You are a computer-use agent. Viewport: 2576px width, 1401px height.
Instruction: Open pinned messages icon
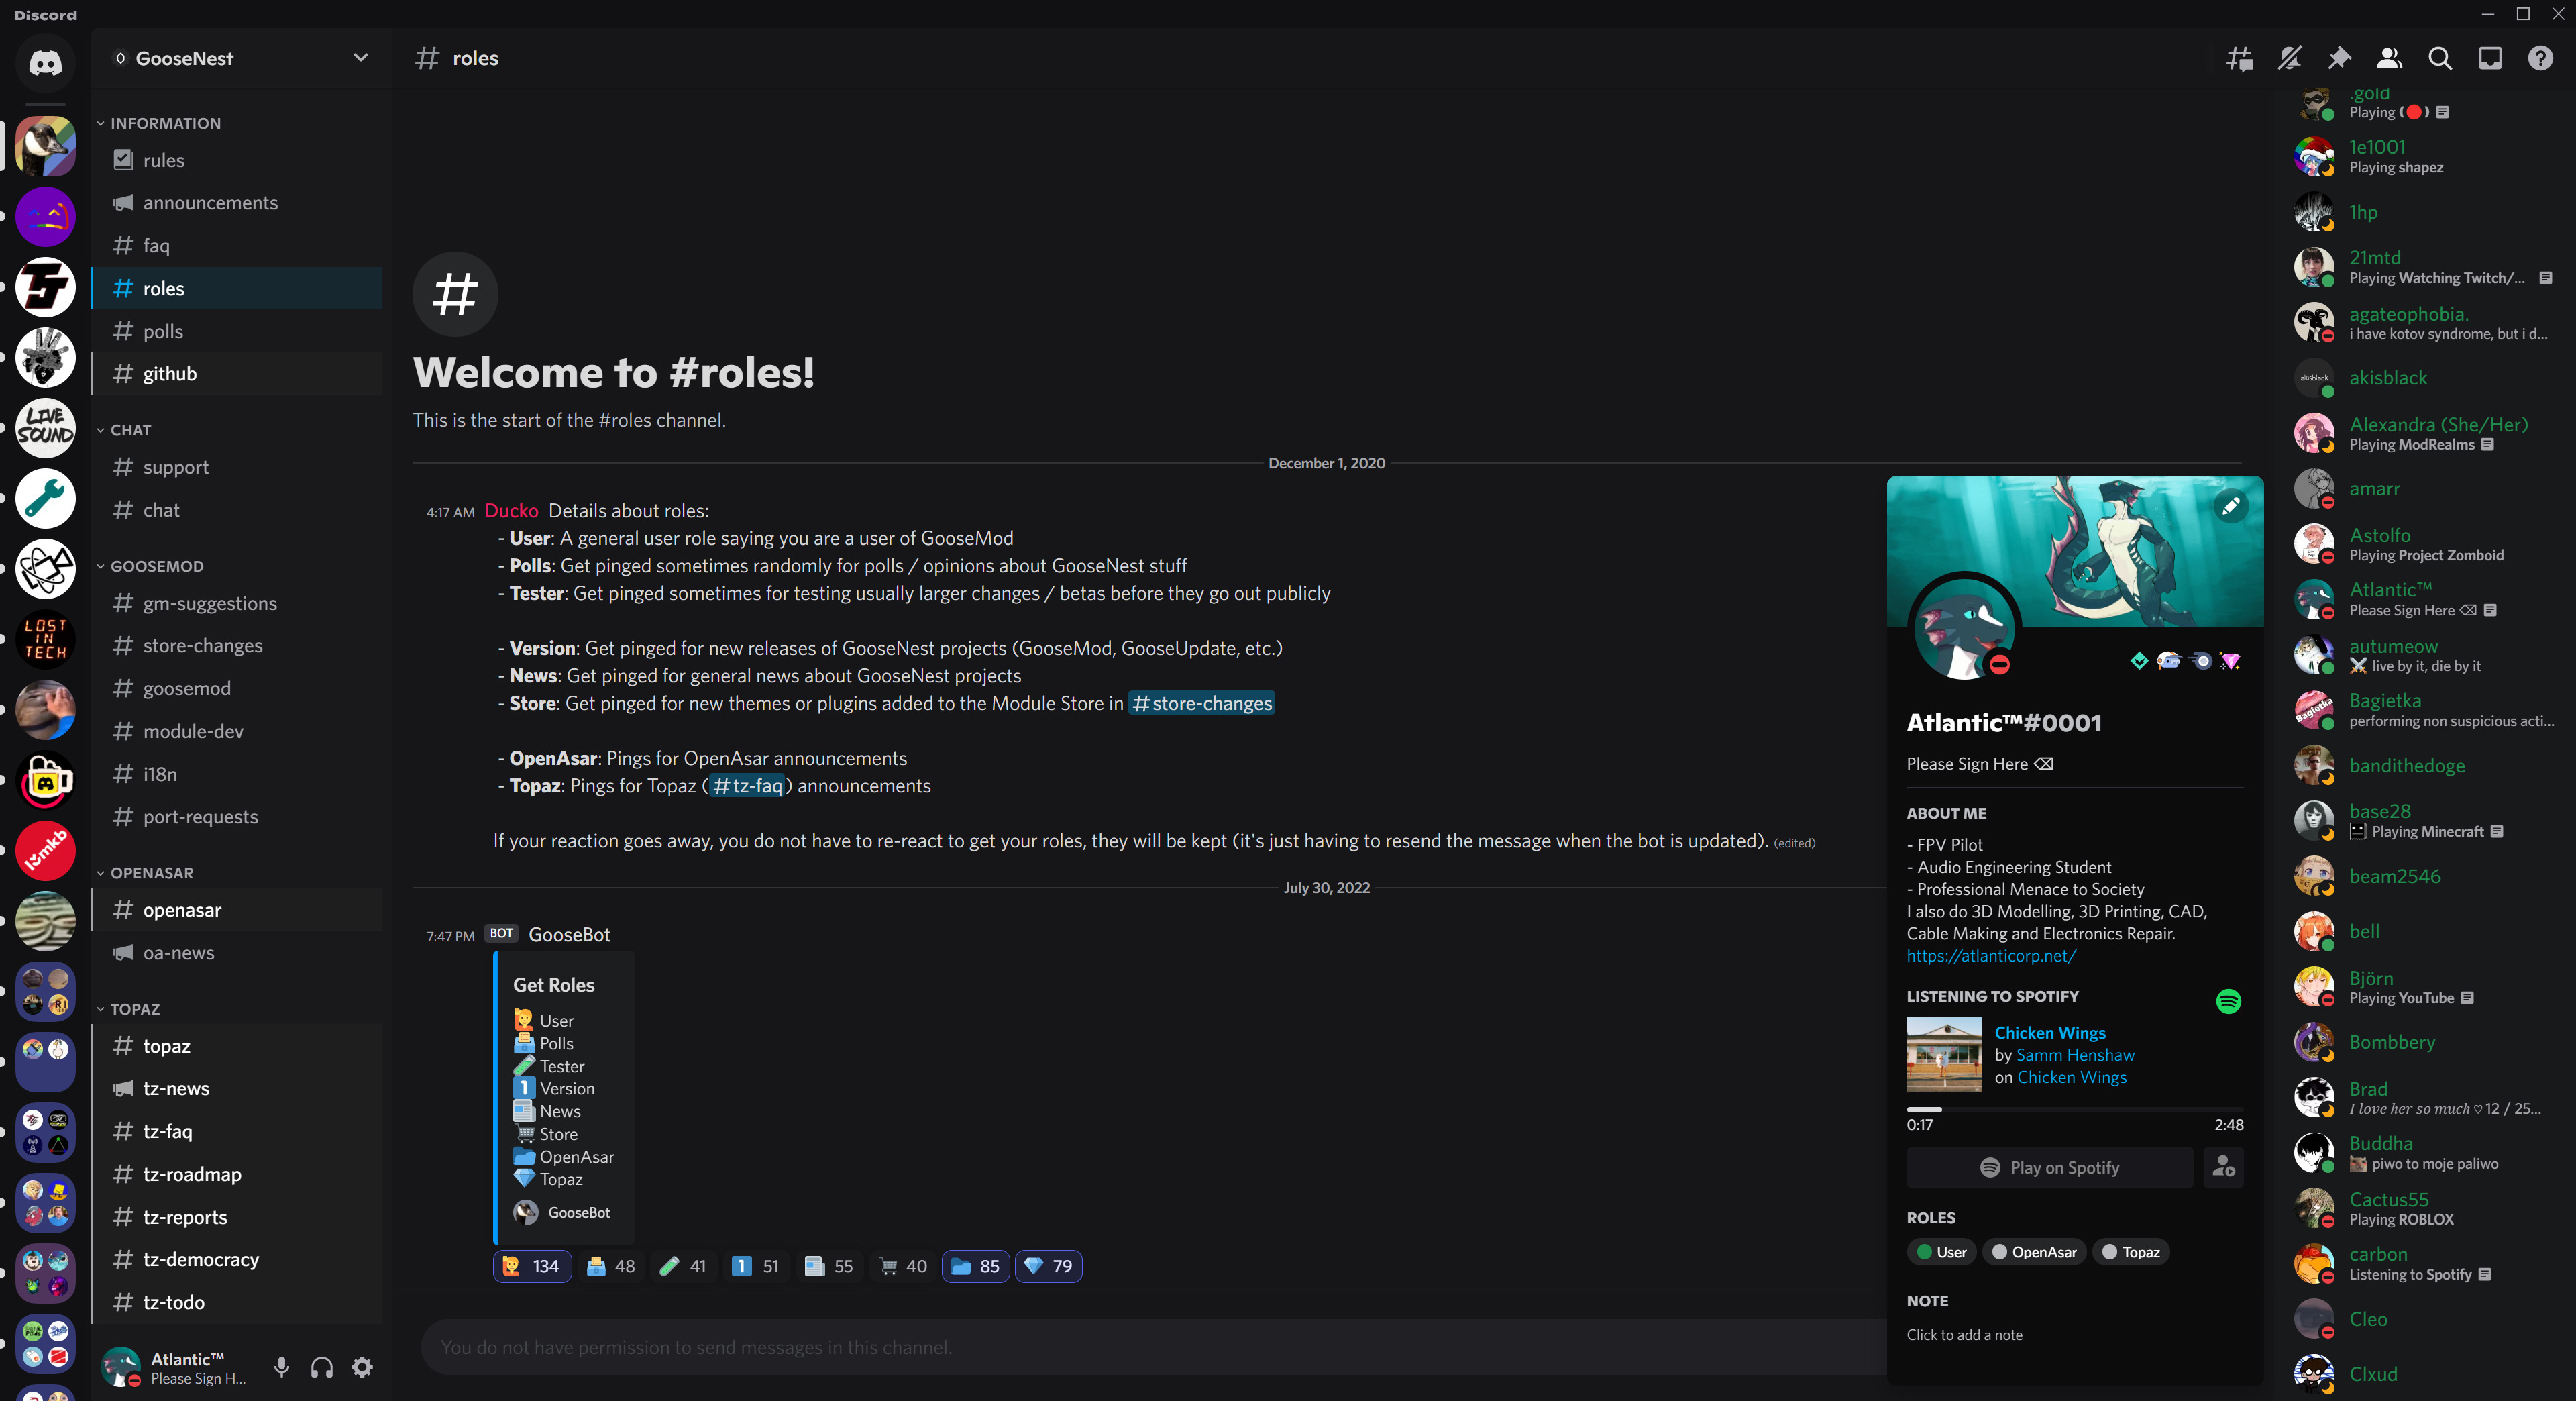tap(2339, 59)
